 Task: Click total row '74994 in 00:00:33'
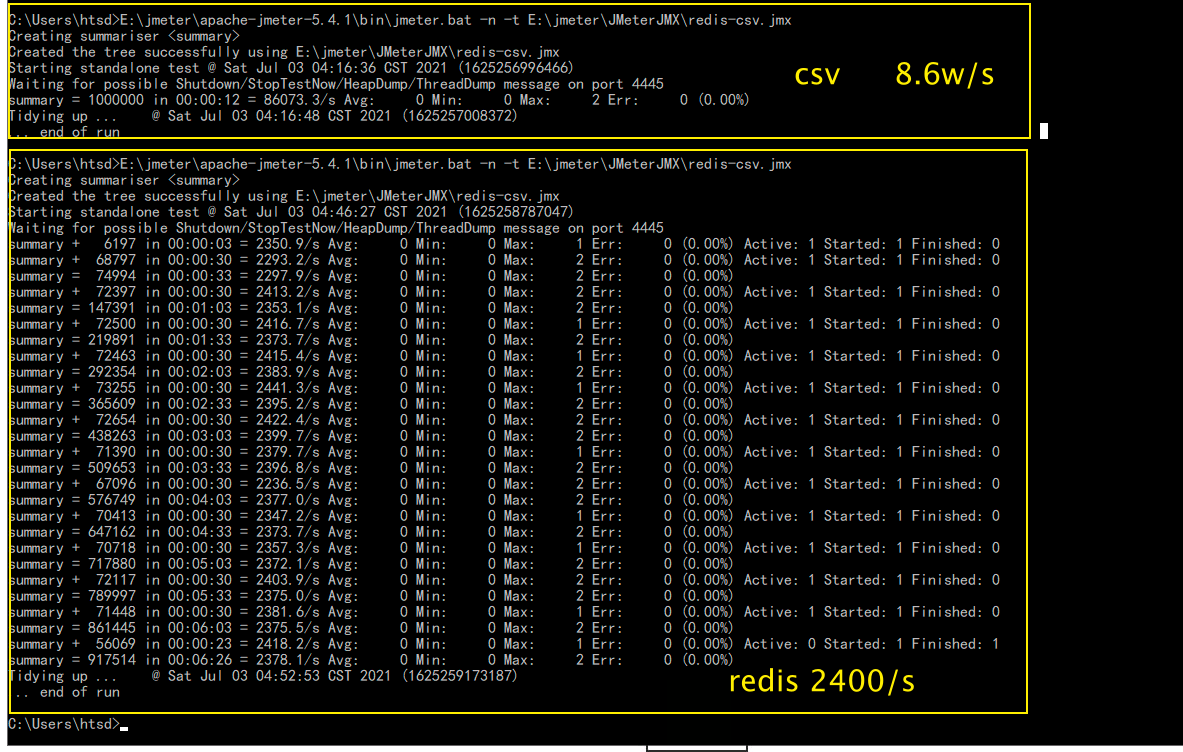tap(371, 276)
